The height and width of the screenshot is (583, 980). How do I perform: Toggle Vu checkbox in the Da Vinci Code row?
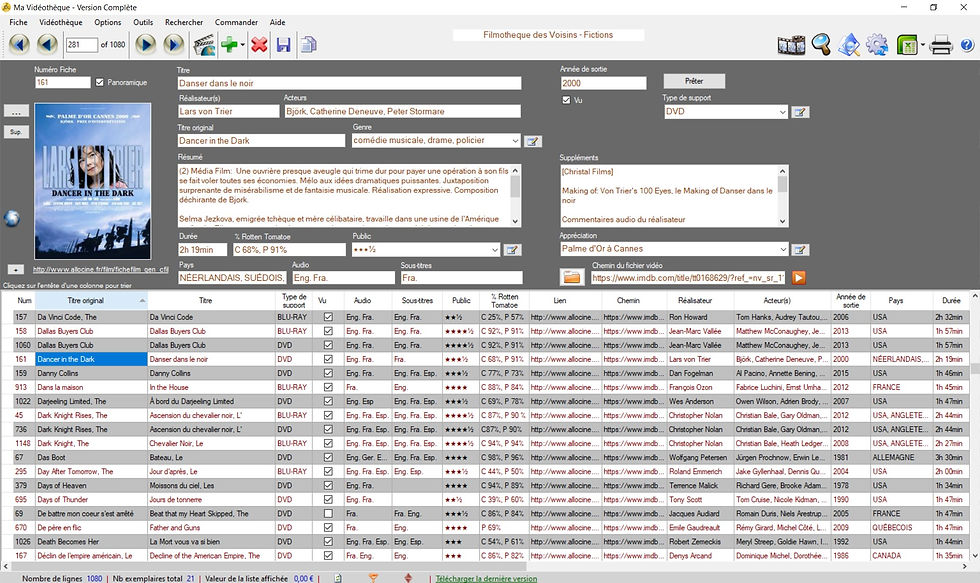tap(328, 317)
